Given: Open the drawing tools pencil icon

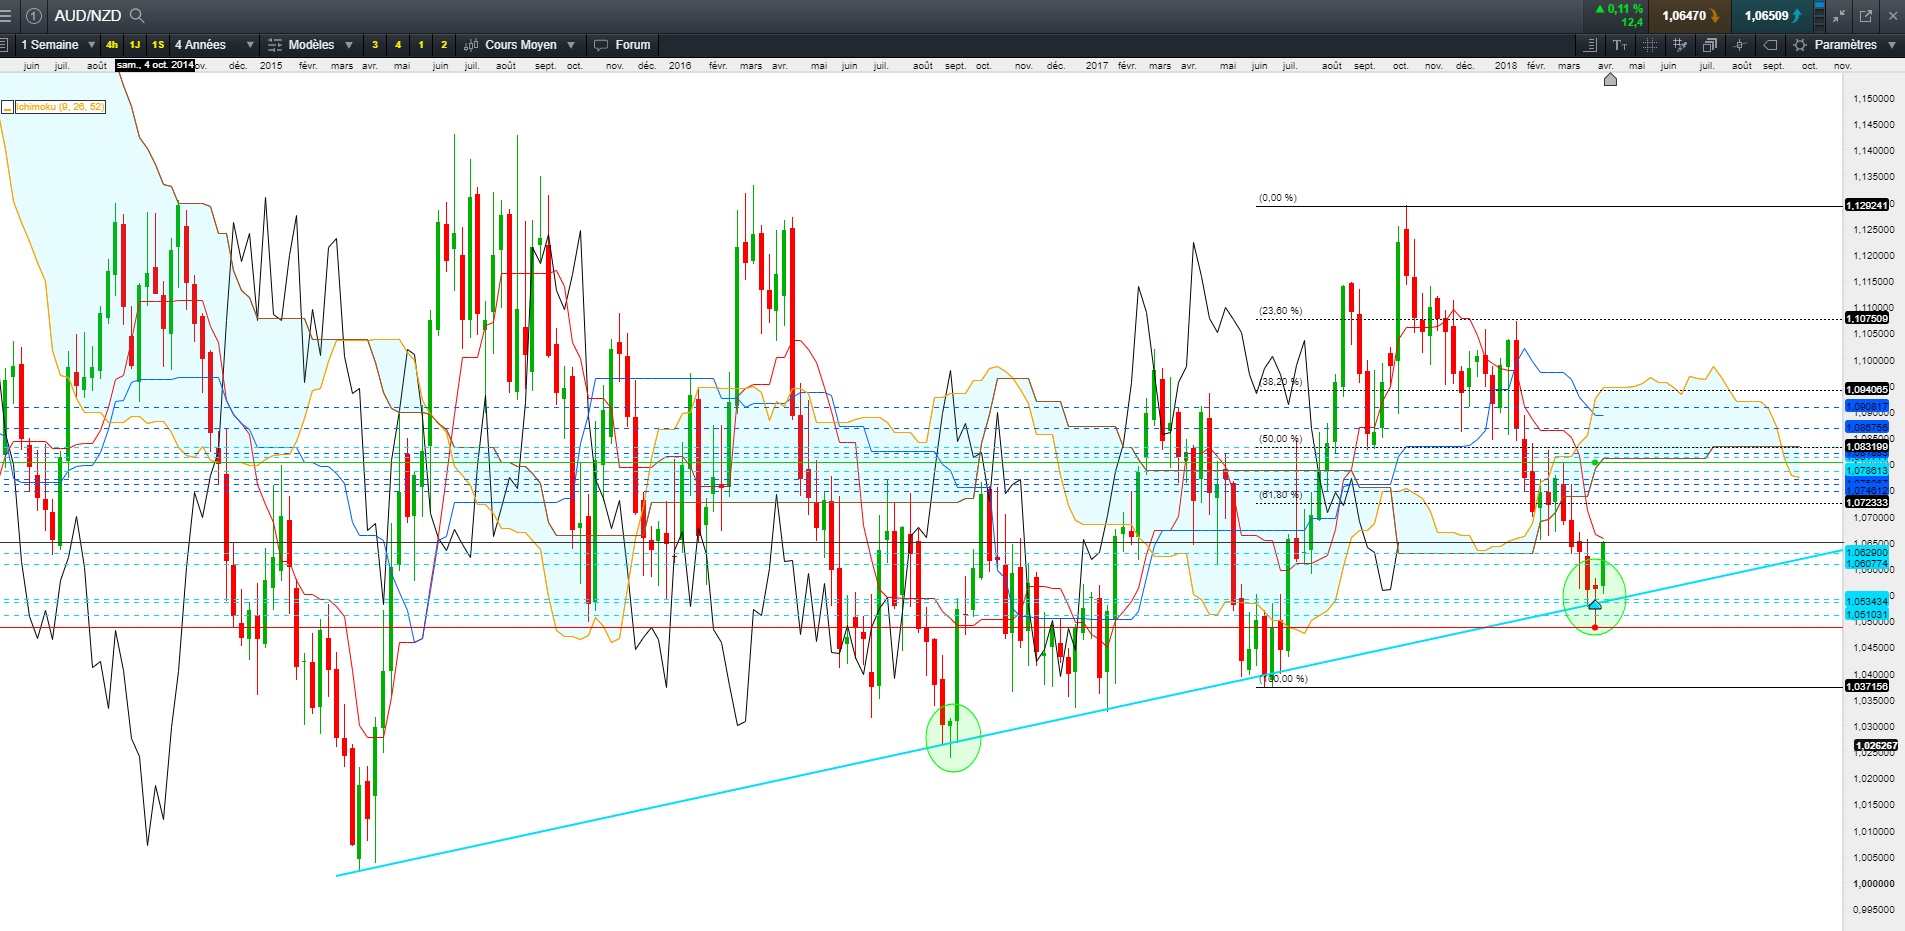Looking at the screenshot, I should coord(1680,45).
